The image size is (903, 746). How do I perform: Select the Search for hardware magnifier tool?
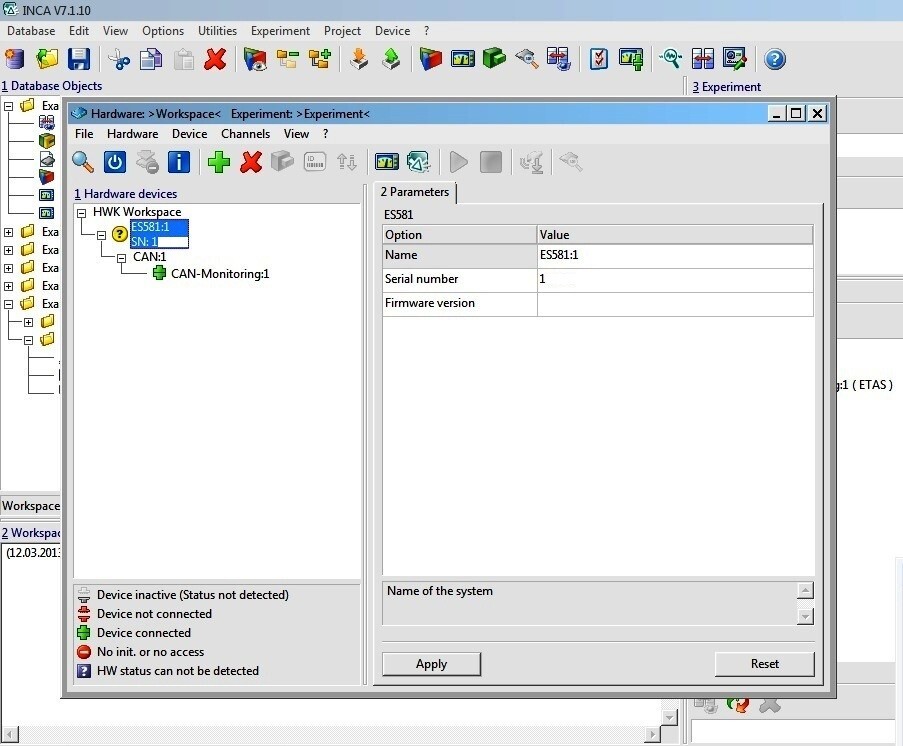83,161
